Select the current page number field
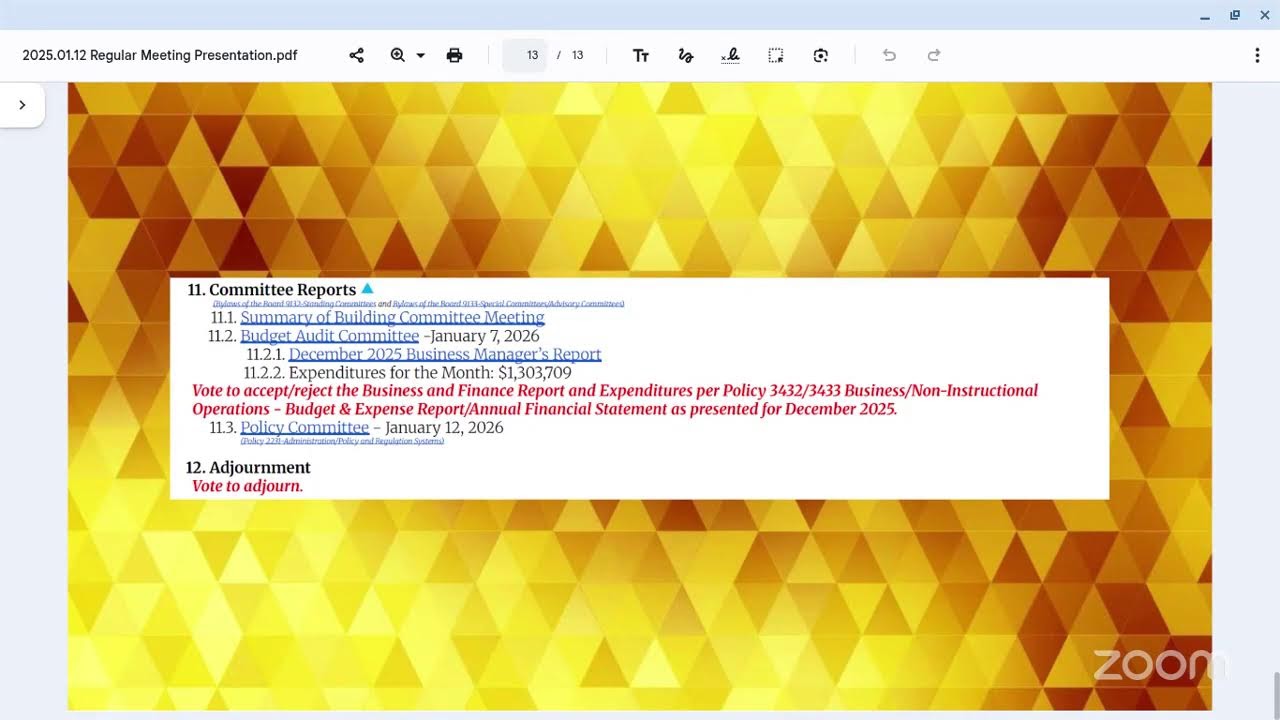The height and width of the screenshot is (720, 1280). (x=525, y=55)
